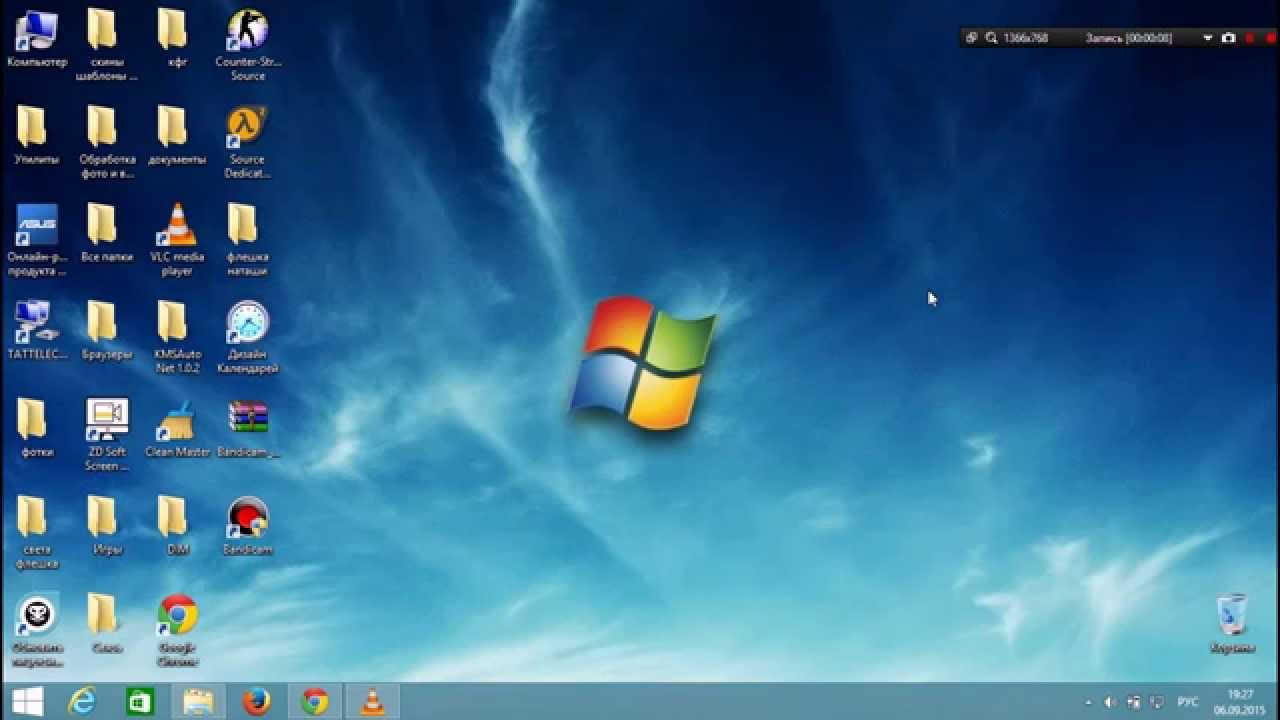Select the Все папки folder

(107, 233)
